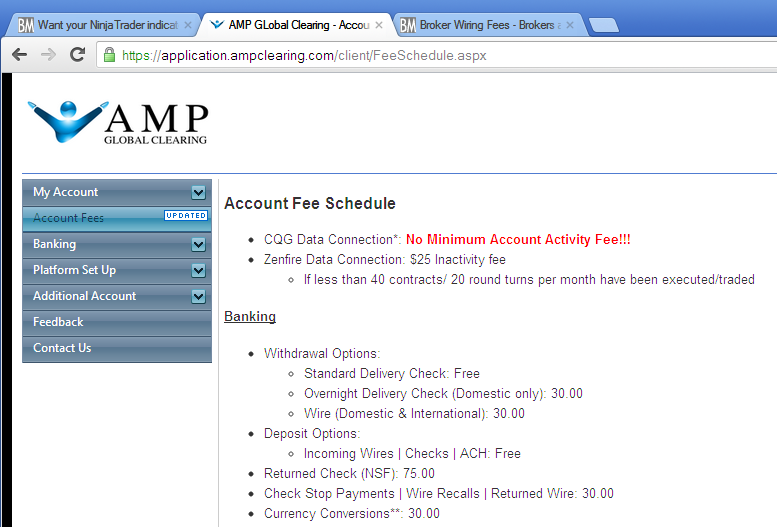Click the green SSL padlock icon
This screenshot has width=777, height=527.
tap(110, 55)
